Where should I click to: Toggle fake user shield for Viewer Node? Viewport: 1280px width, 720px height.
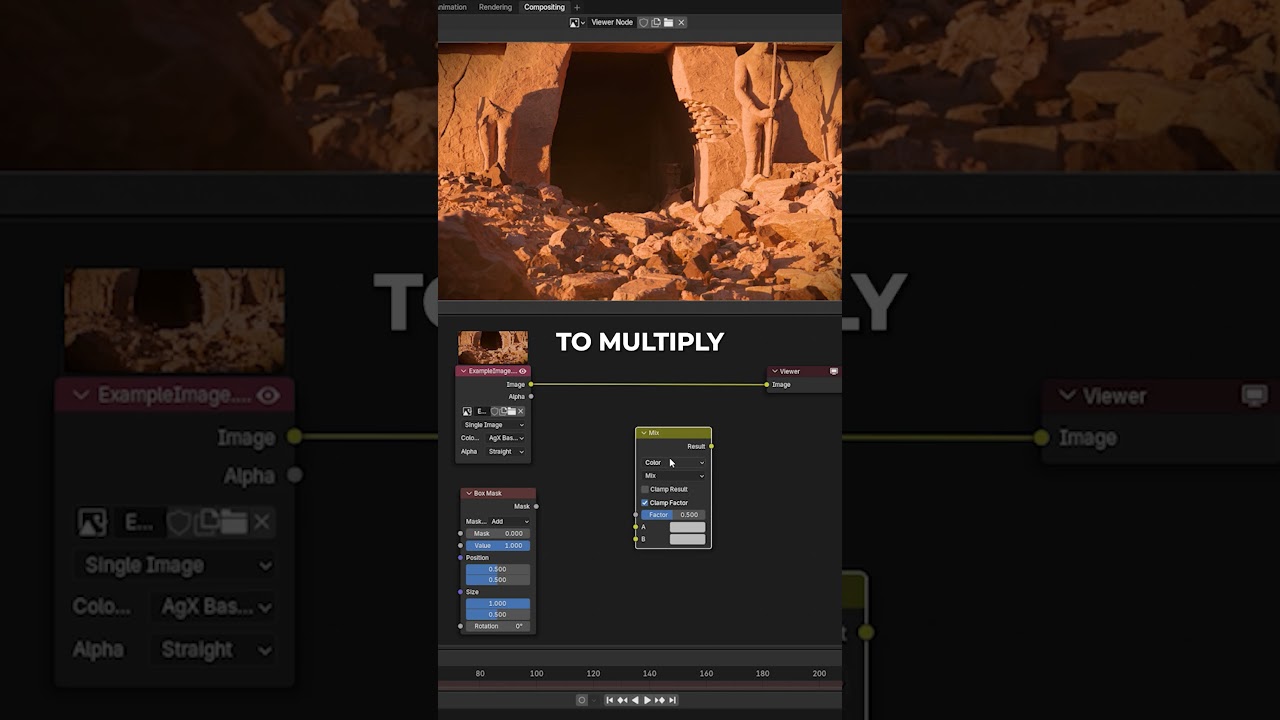point(644,22)
